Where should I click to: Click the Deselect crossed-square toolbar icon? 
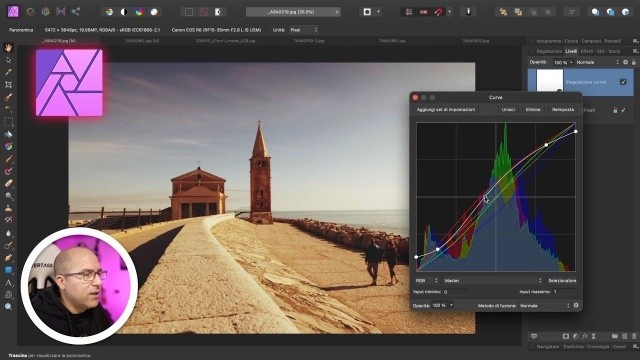(204, 12)
